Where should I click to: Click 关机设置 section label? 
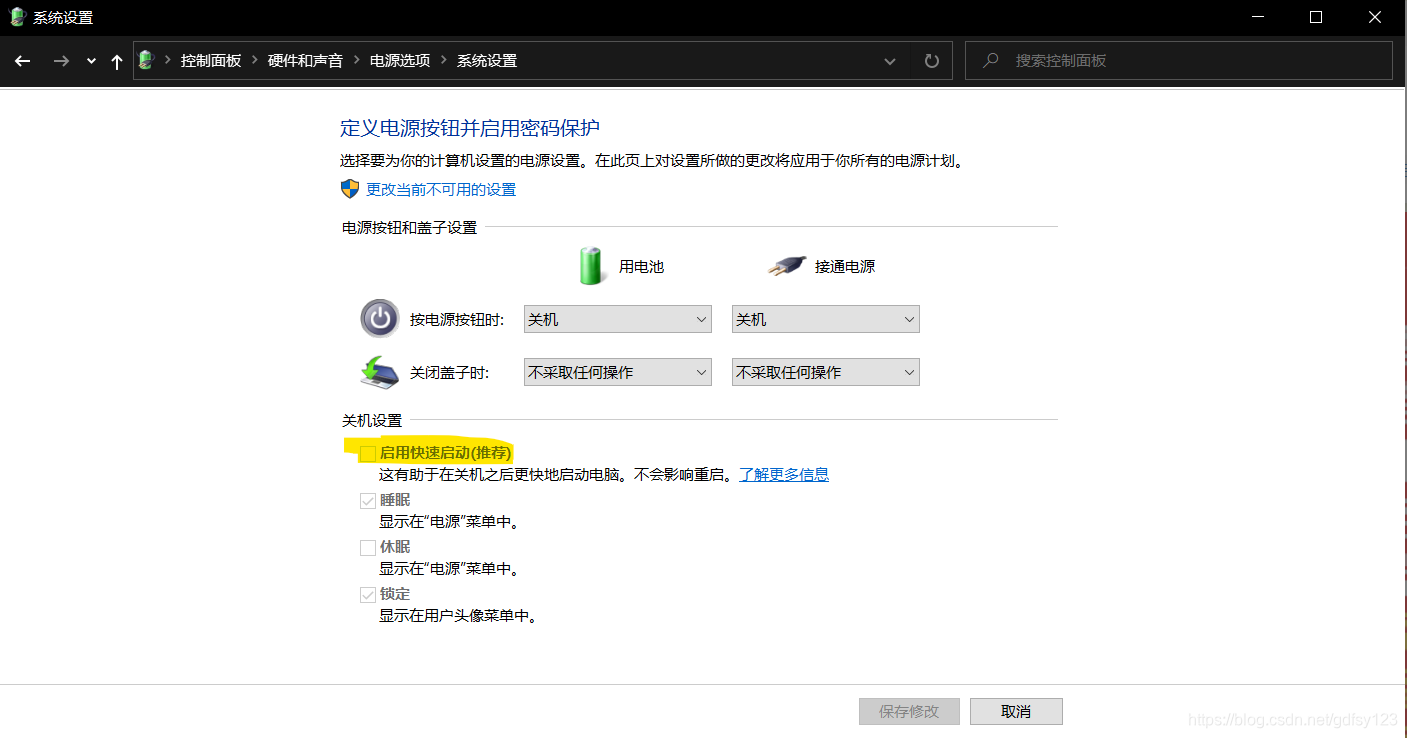pyautogui.click(x=372, y=420)
